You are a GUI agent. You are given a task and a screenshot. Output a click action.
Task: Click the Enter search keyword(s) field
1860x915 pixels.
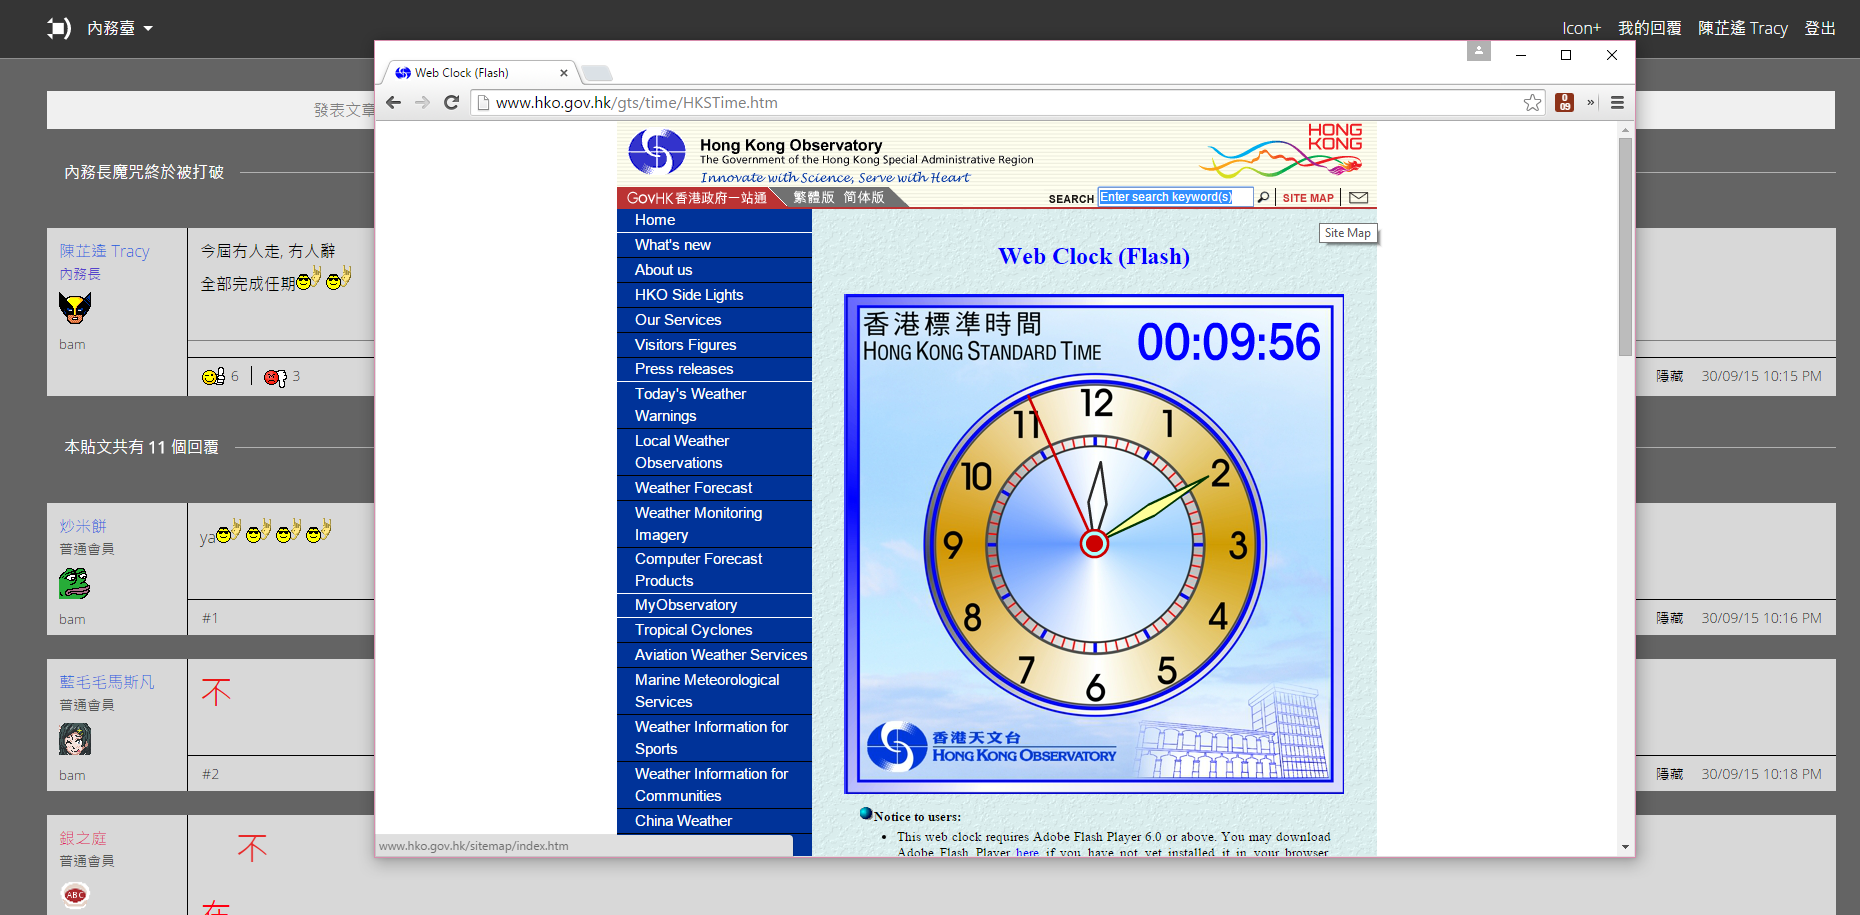(x=1174, y=197)
